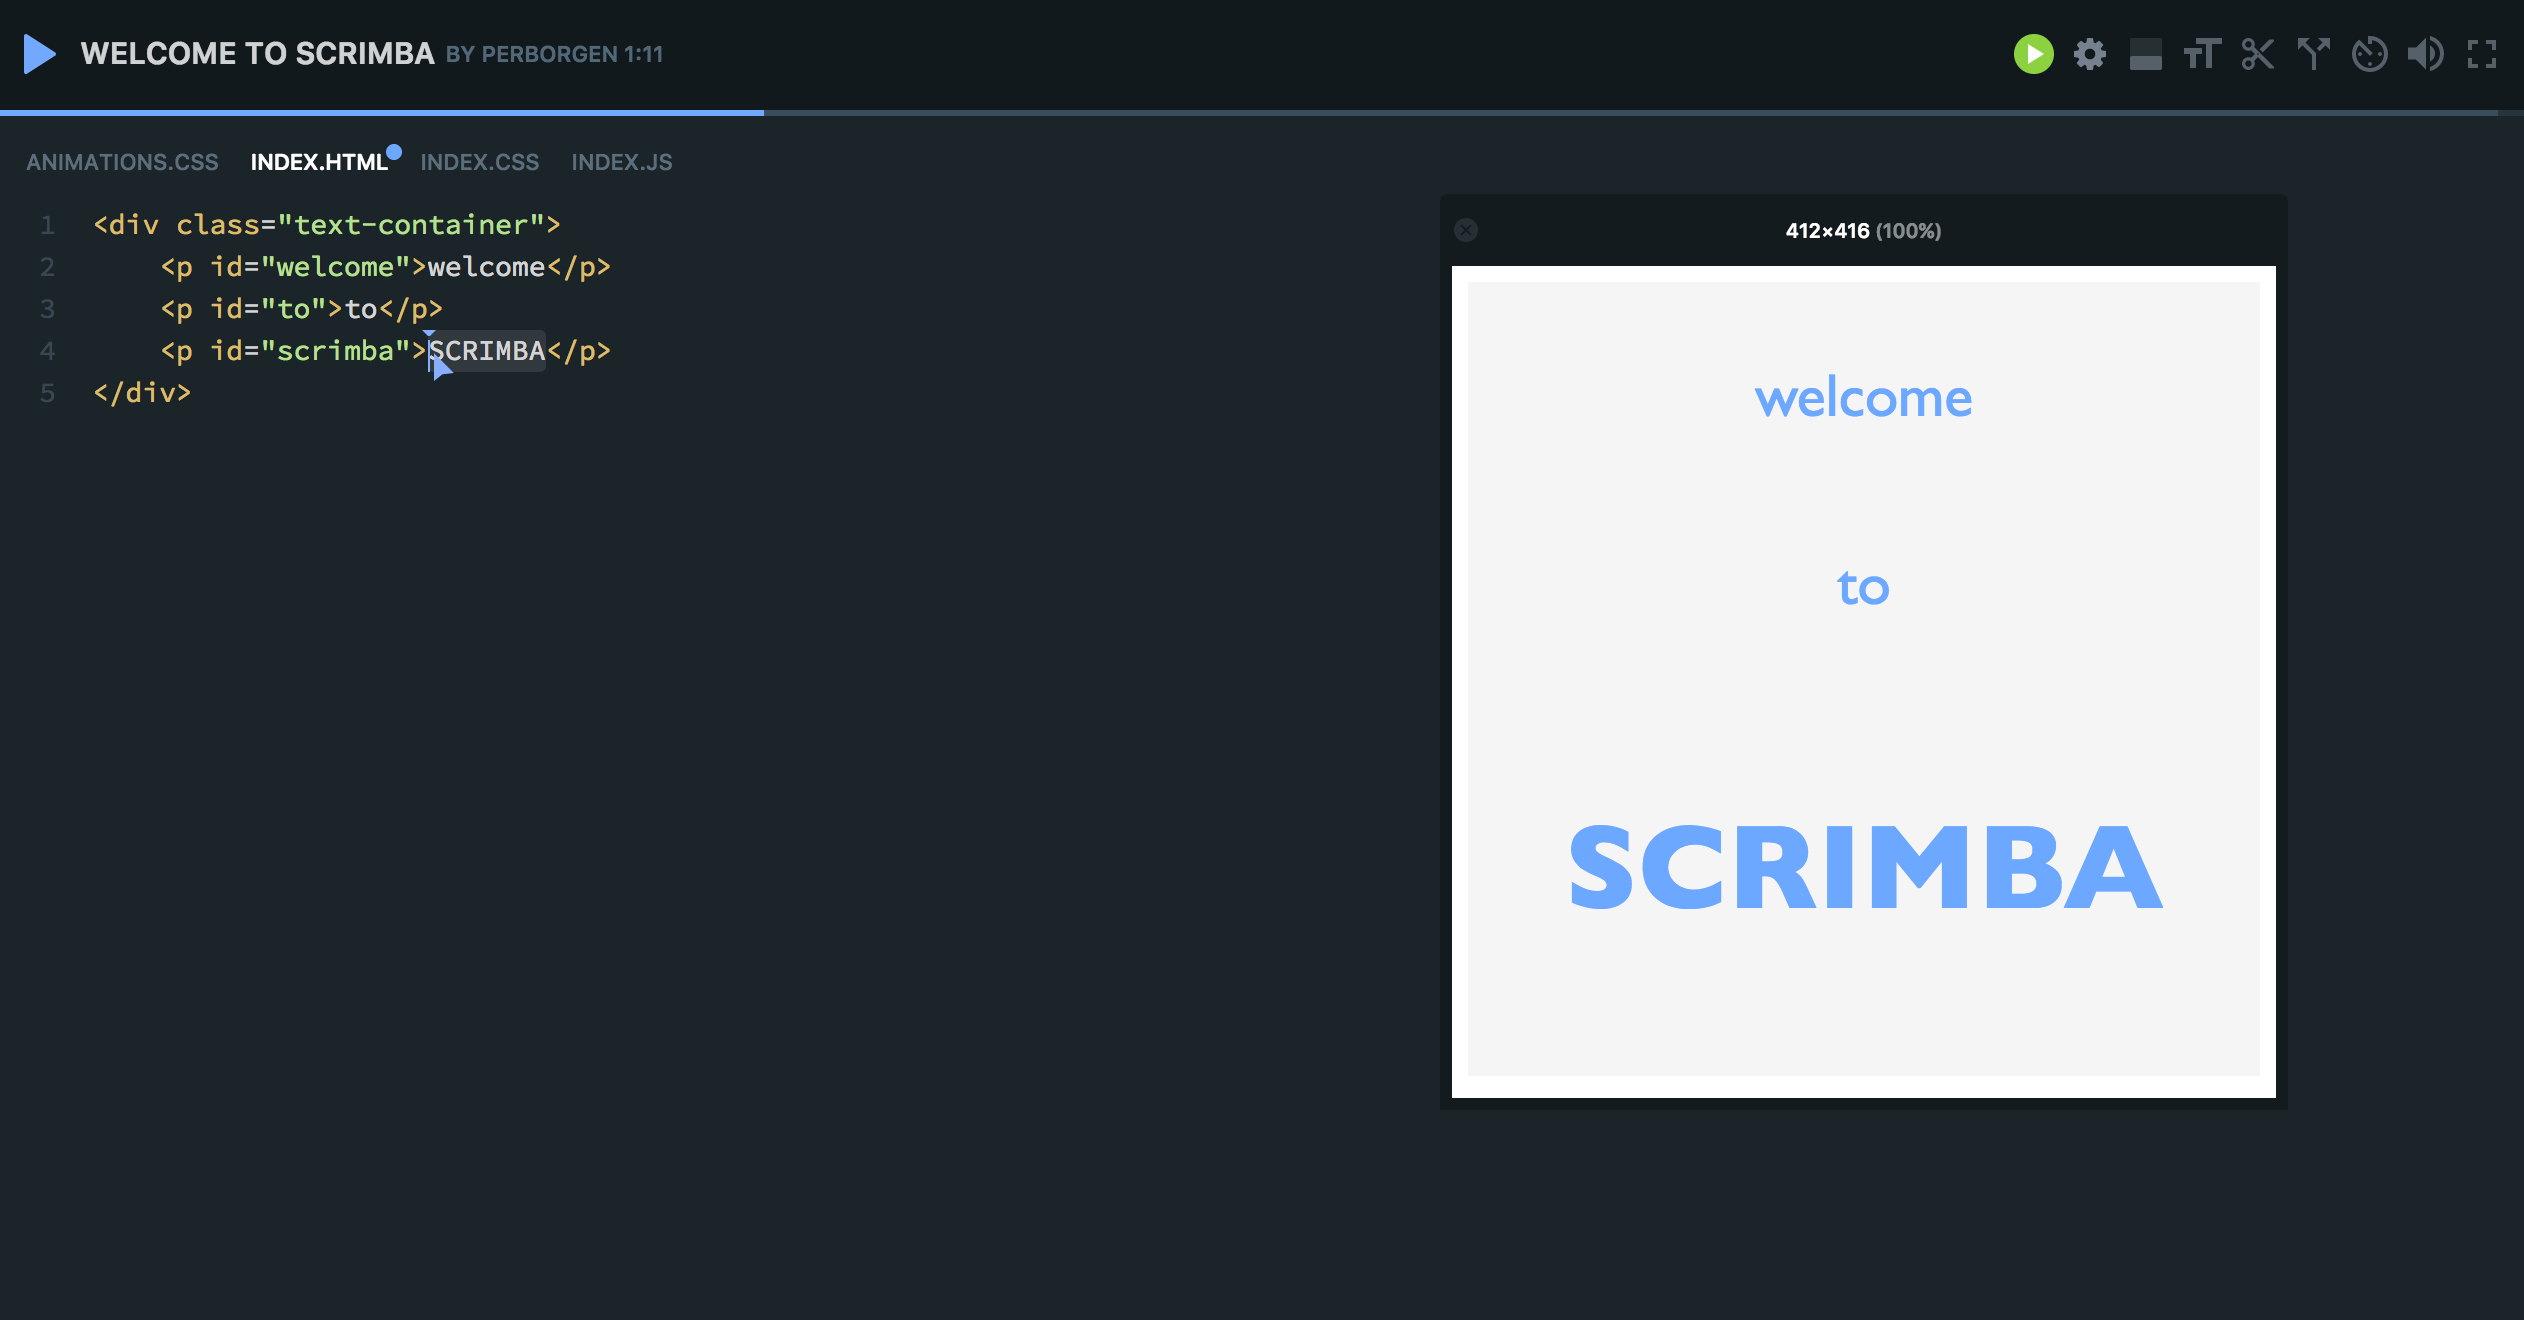Start playback with the green play button
Viewport: 2524px width, 1320px height.
tap(2032, 54)
